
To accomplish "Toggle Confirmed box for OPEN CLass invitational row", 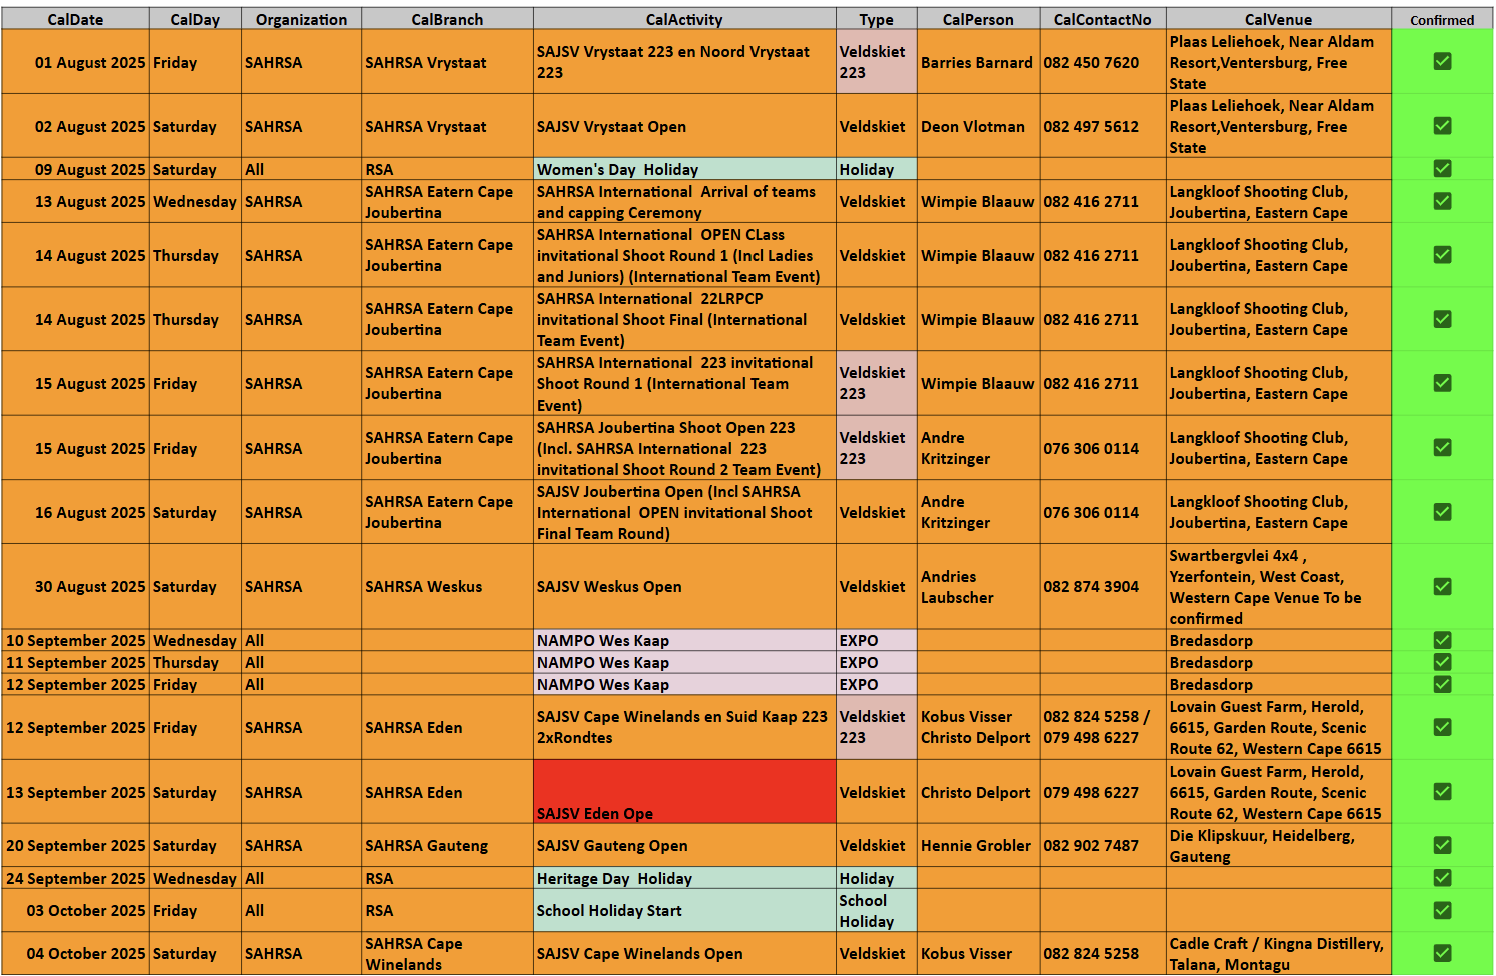I will tap(1442, 254).
